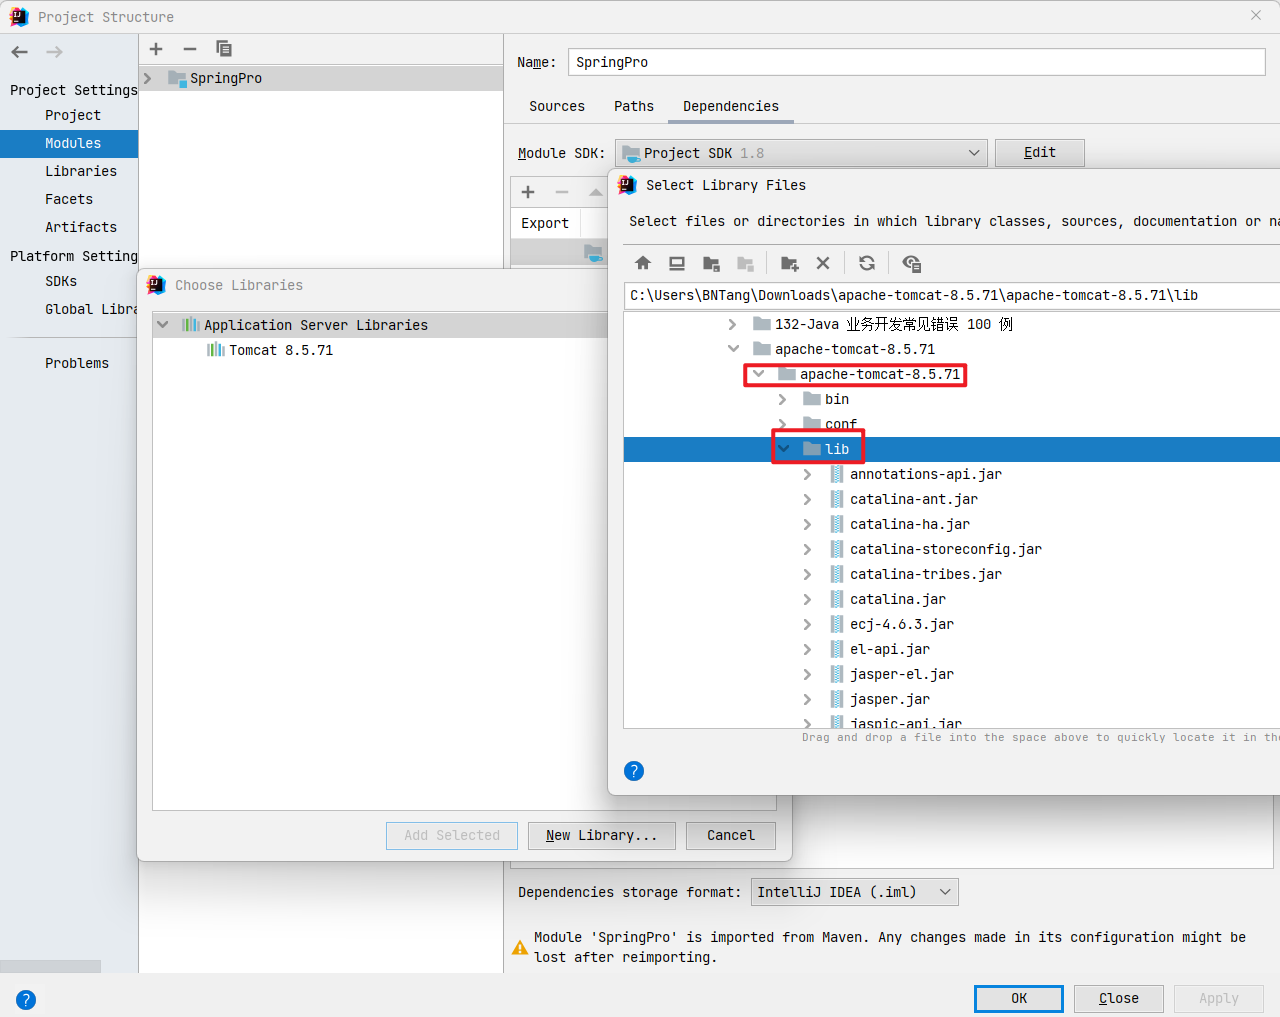Image resolution: width=1280 pixels, height=1017 pixels.
Task: Expand catalina-ant.jar node
Action: click(x=807, y=499)
